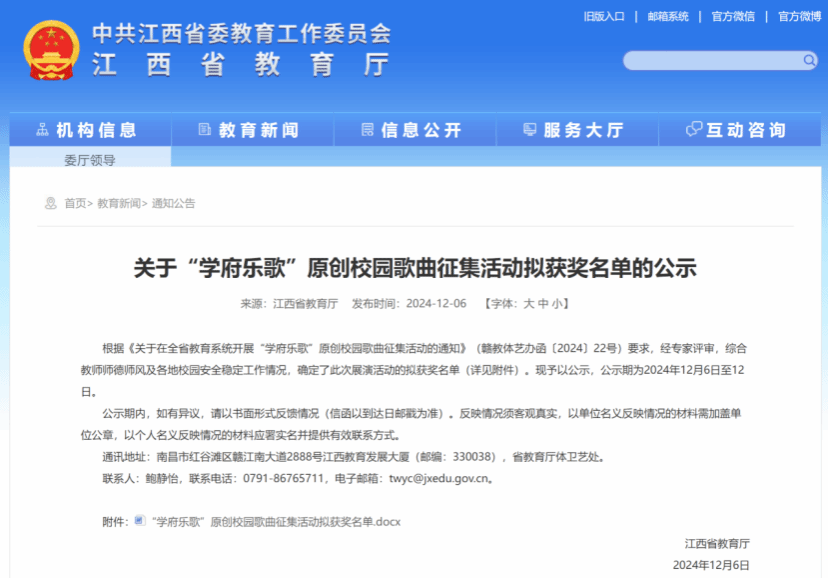This screenshot has width=828, height=578.
Task: Click the 服务大厅 monitor icon
Action: (x=530, y=130)
